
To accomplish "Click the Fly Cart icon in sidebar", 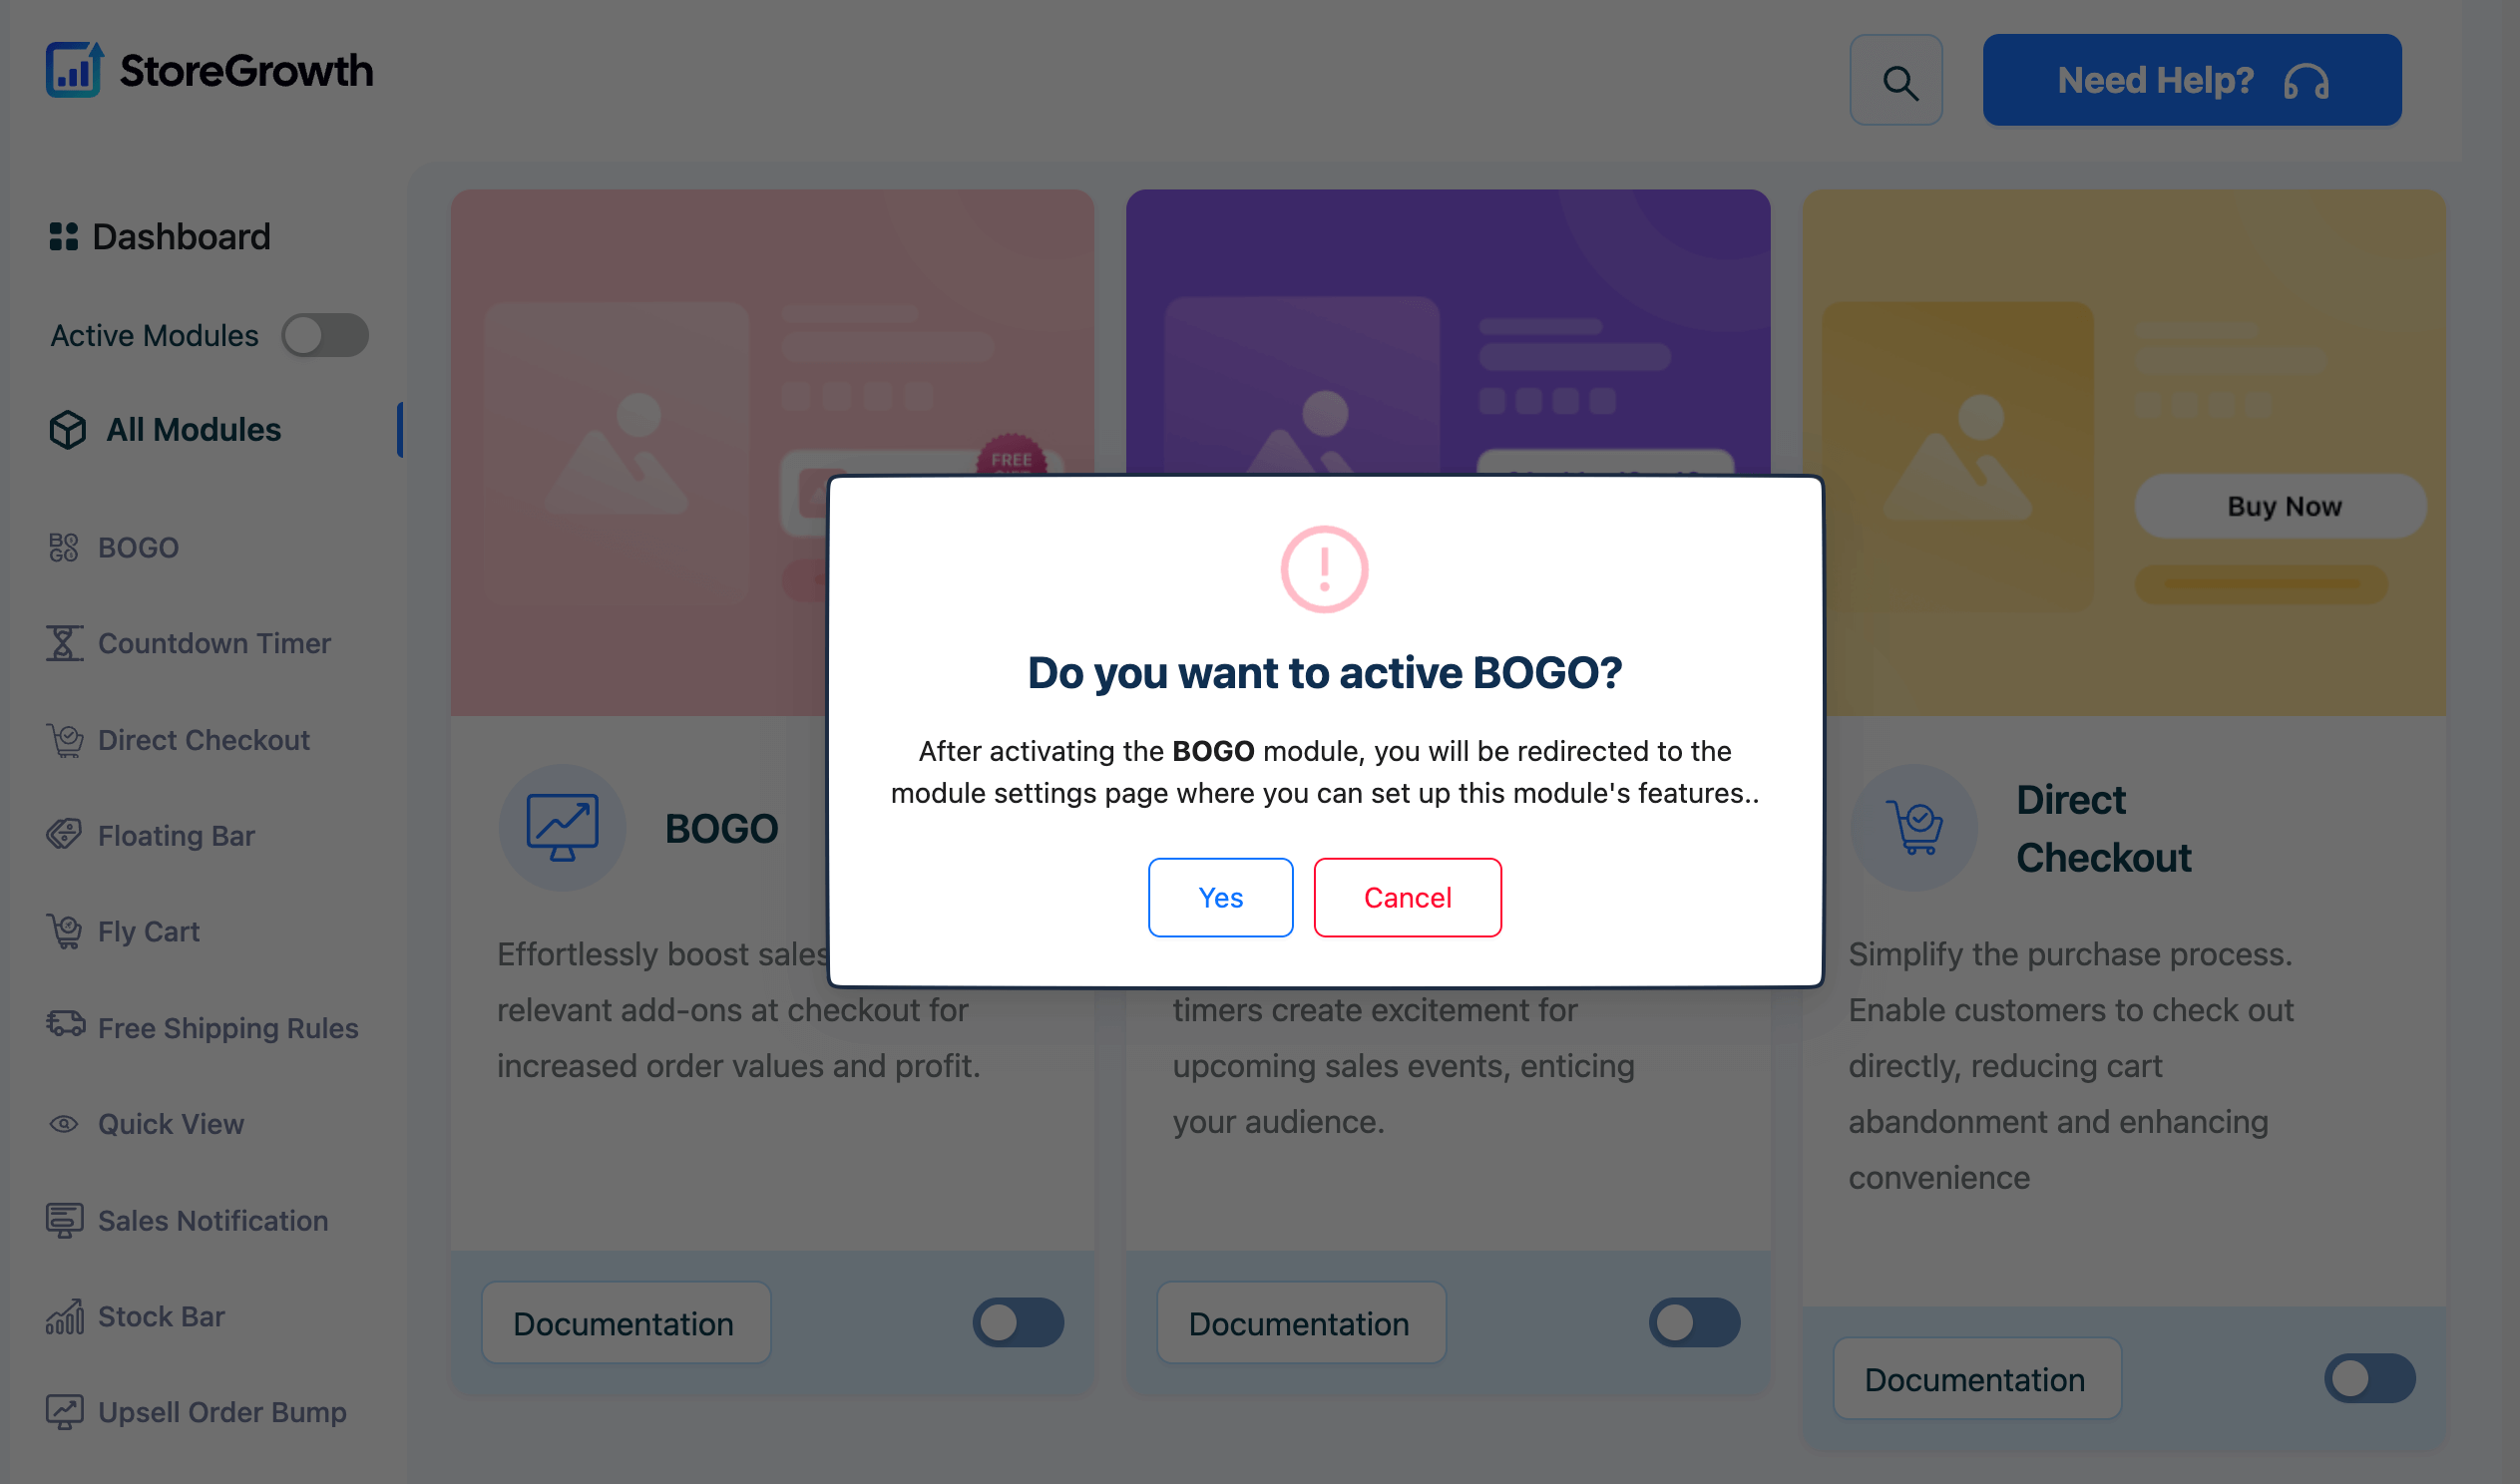I will point(64,931).
